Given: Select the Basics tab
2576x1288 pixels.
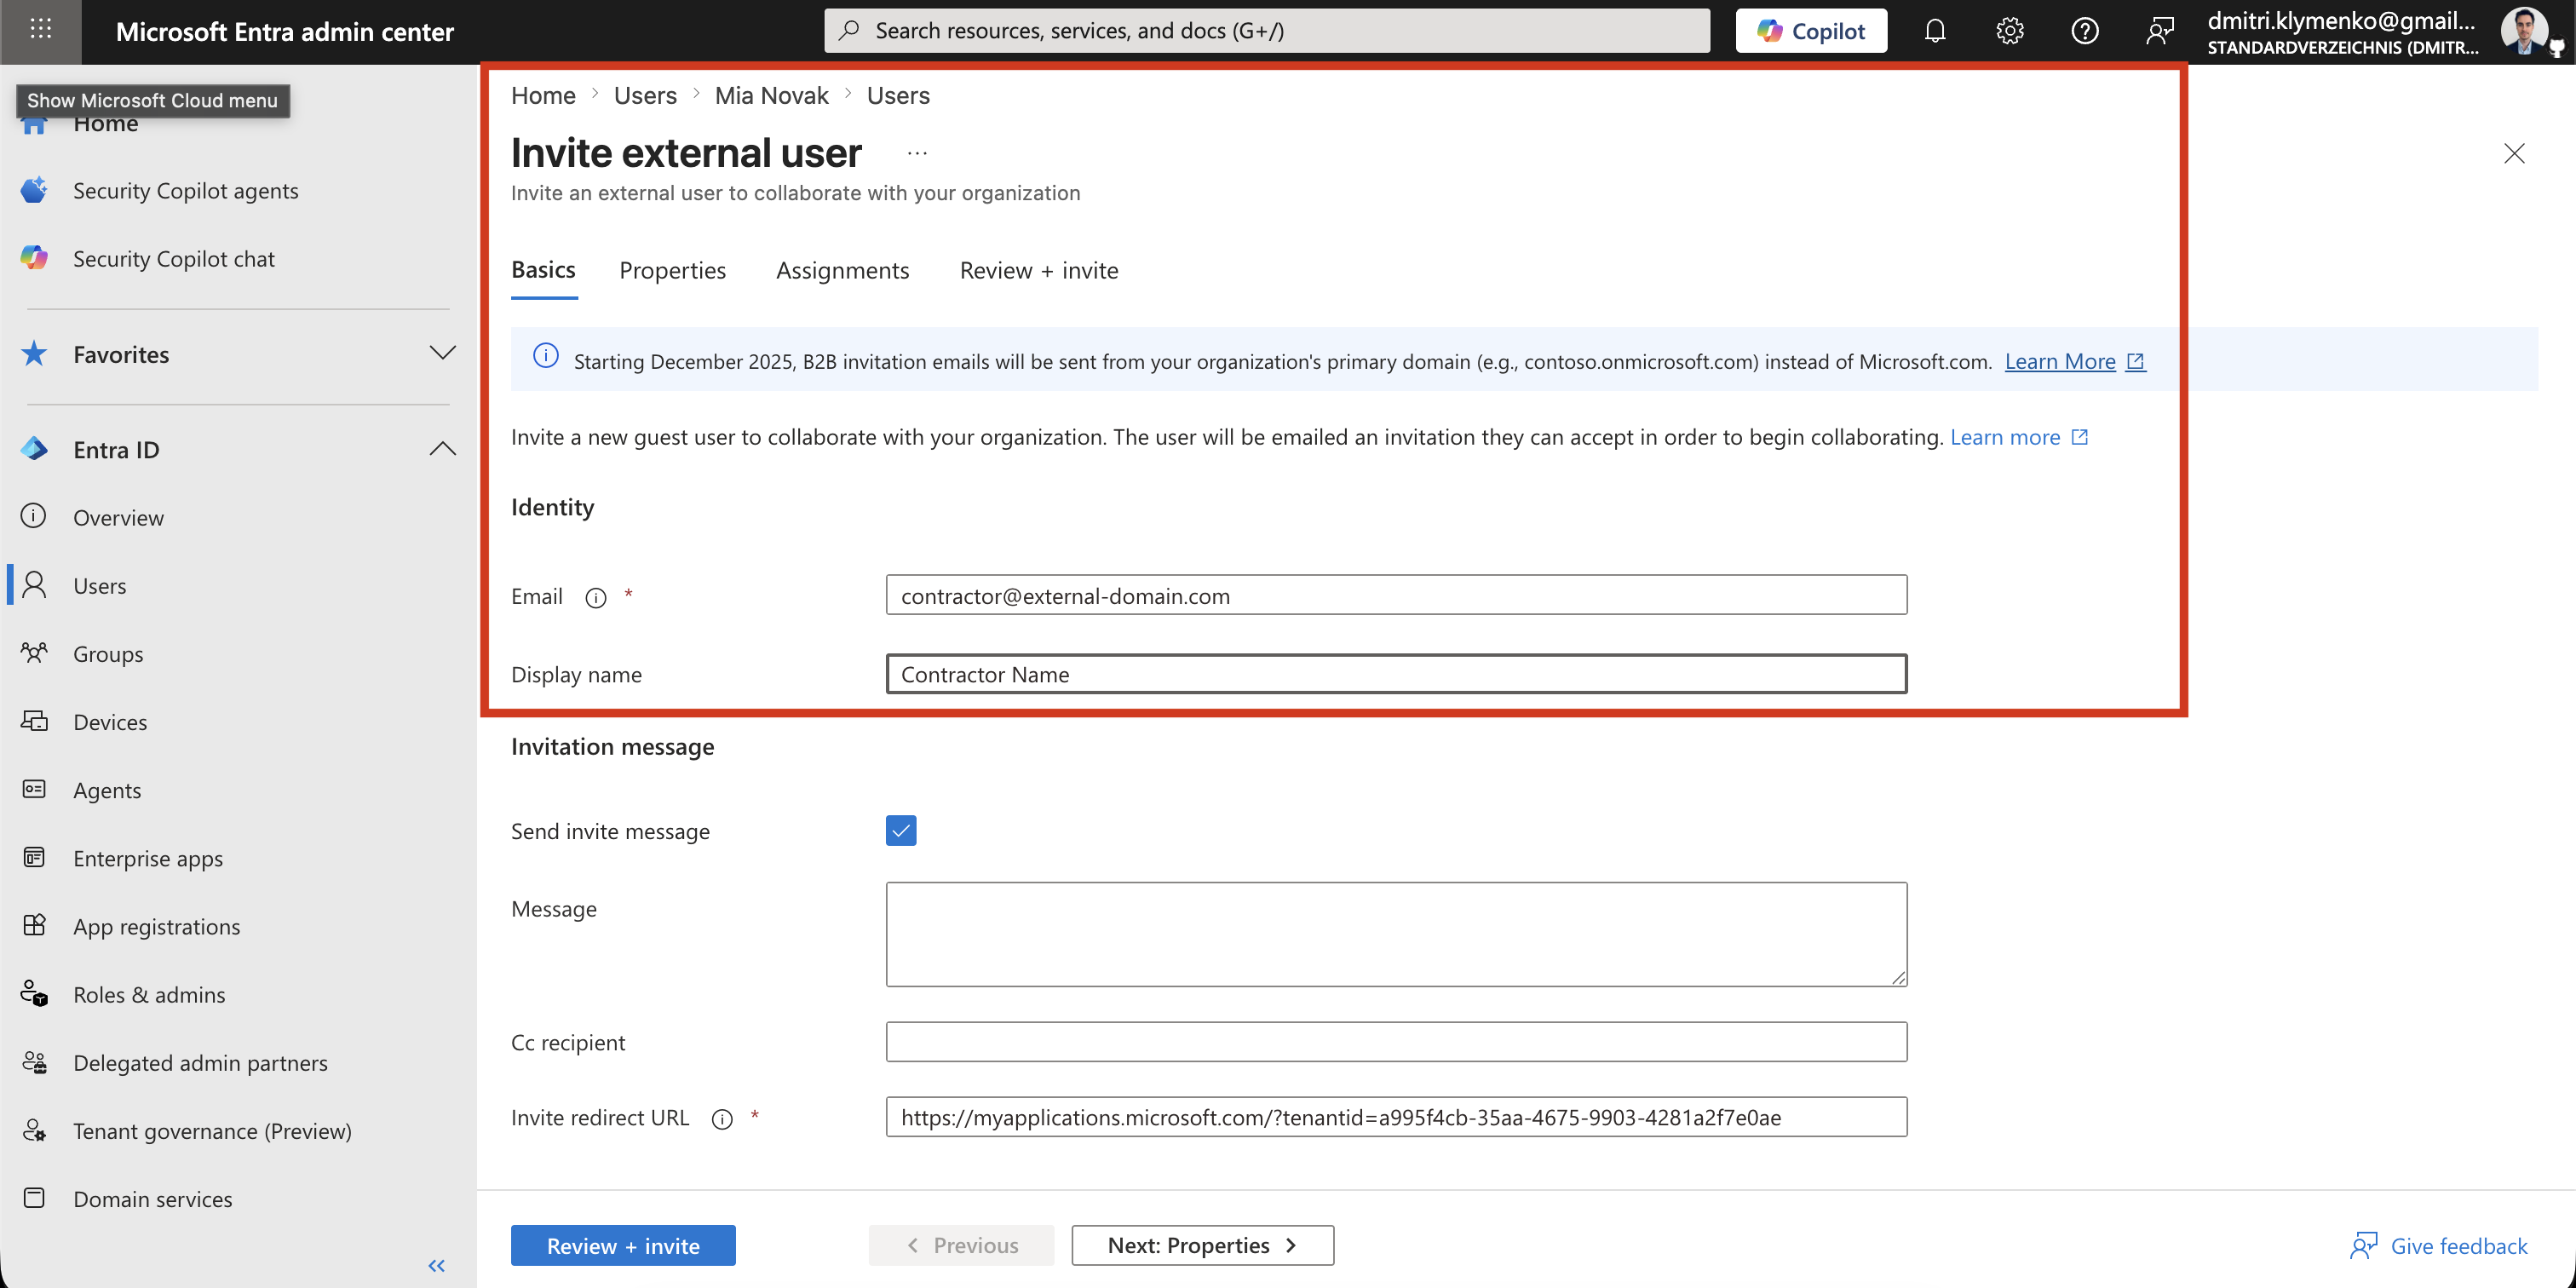Looking at the screenshot, I should [x=543, y=270].
